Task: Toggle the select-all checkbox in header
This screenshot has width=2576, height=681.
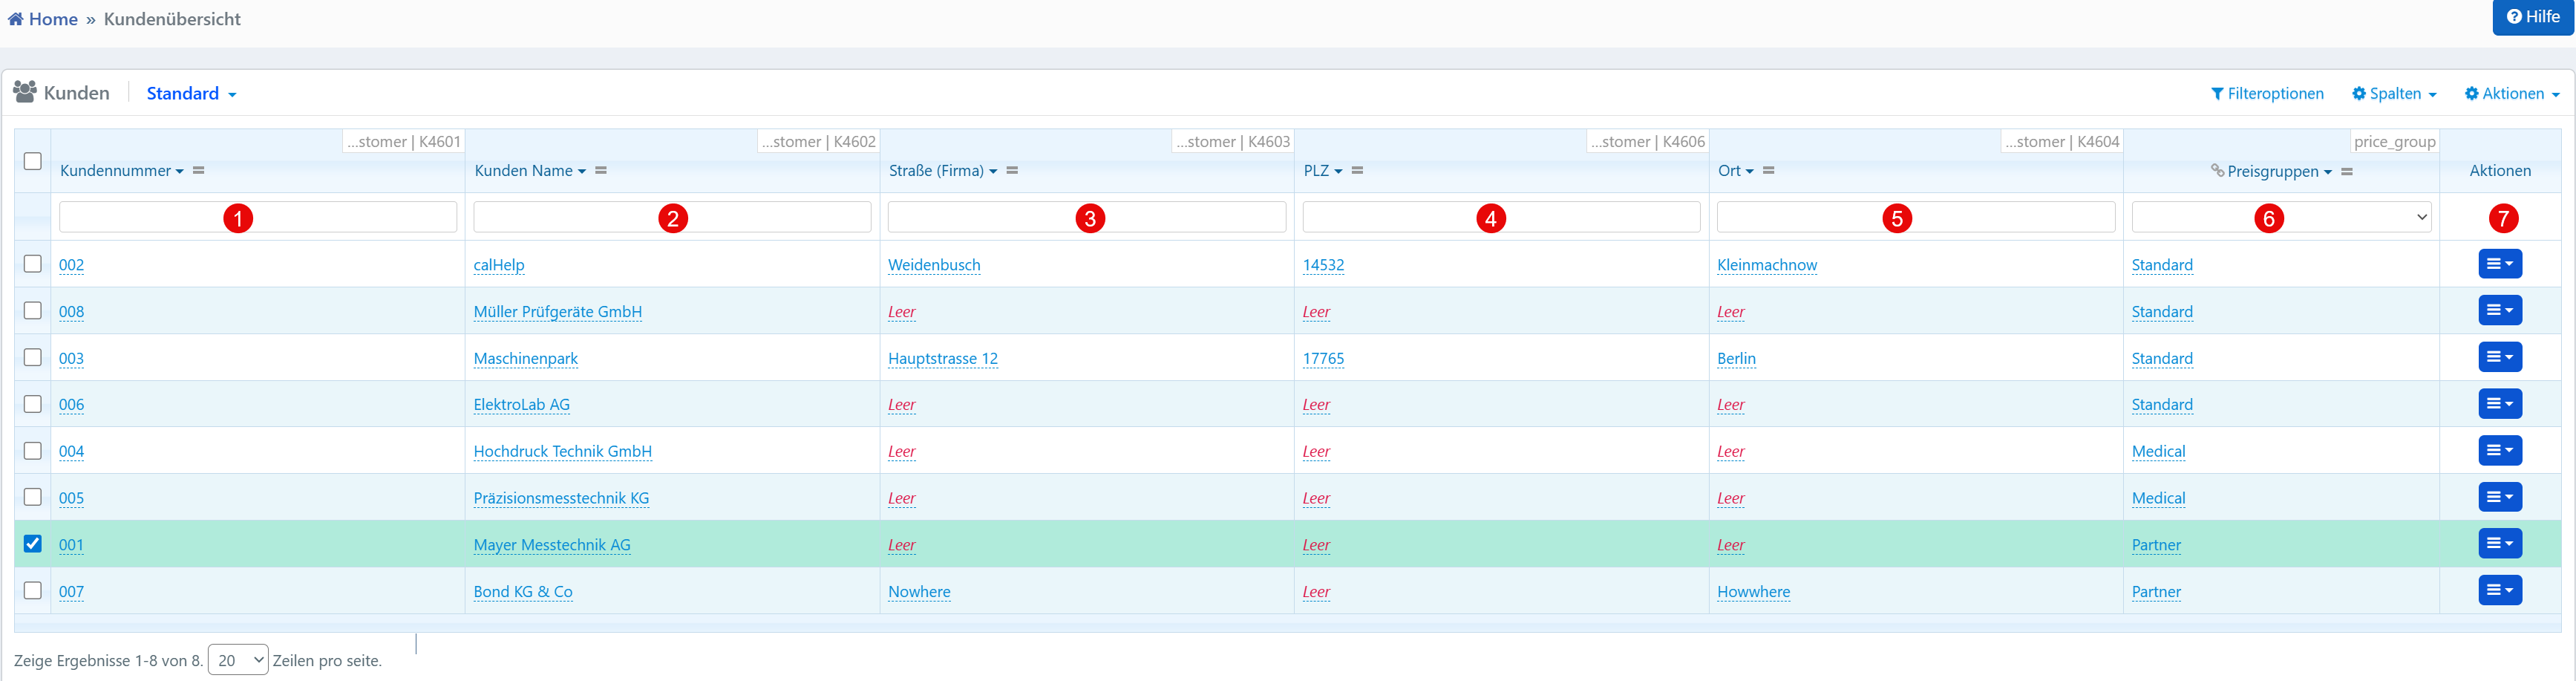Action: pyautogui.click(x=33, y=161)
